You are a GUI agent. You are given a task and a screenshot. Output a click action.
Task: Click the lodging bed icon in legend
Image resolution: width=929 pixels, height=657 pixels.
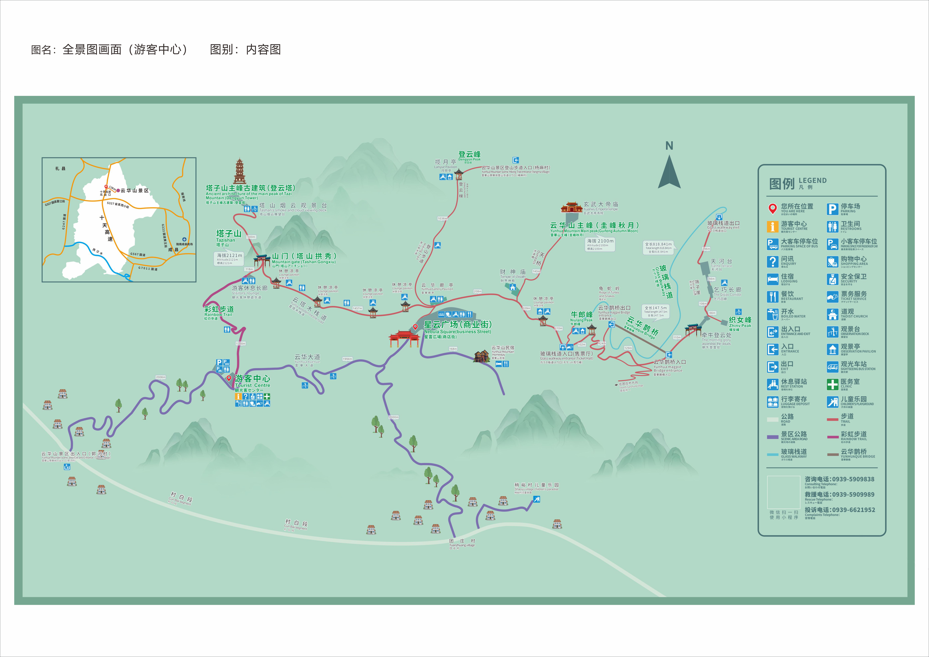coord(772,279)
